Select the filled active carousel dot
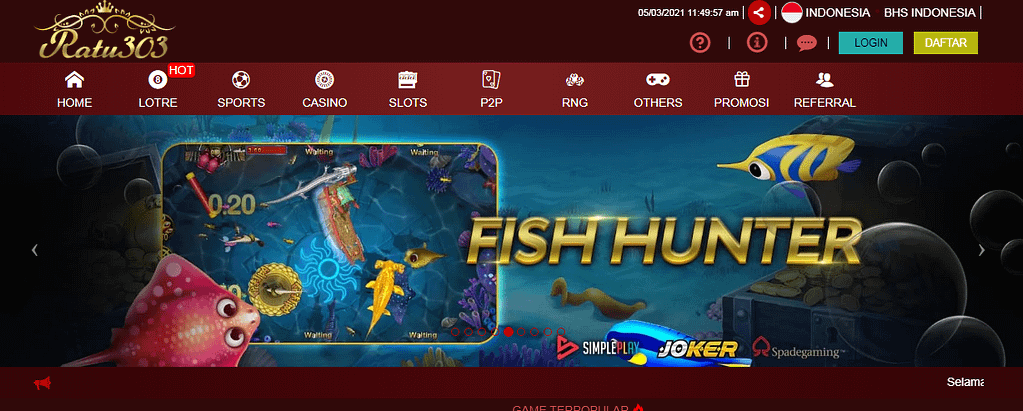 click(x=508, y=331)
